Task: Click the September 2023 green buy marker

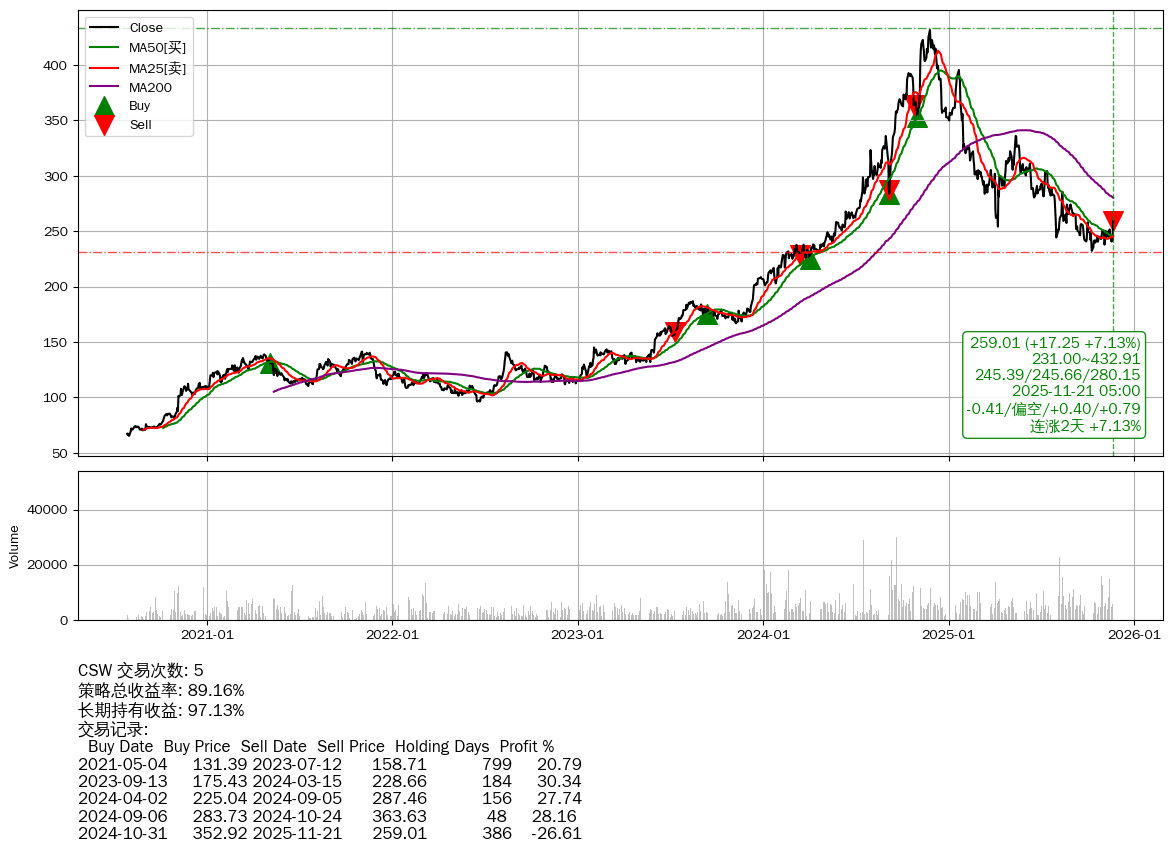Action: pyautogui.click(x=707, y=314)
